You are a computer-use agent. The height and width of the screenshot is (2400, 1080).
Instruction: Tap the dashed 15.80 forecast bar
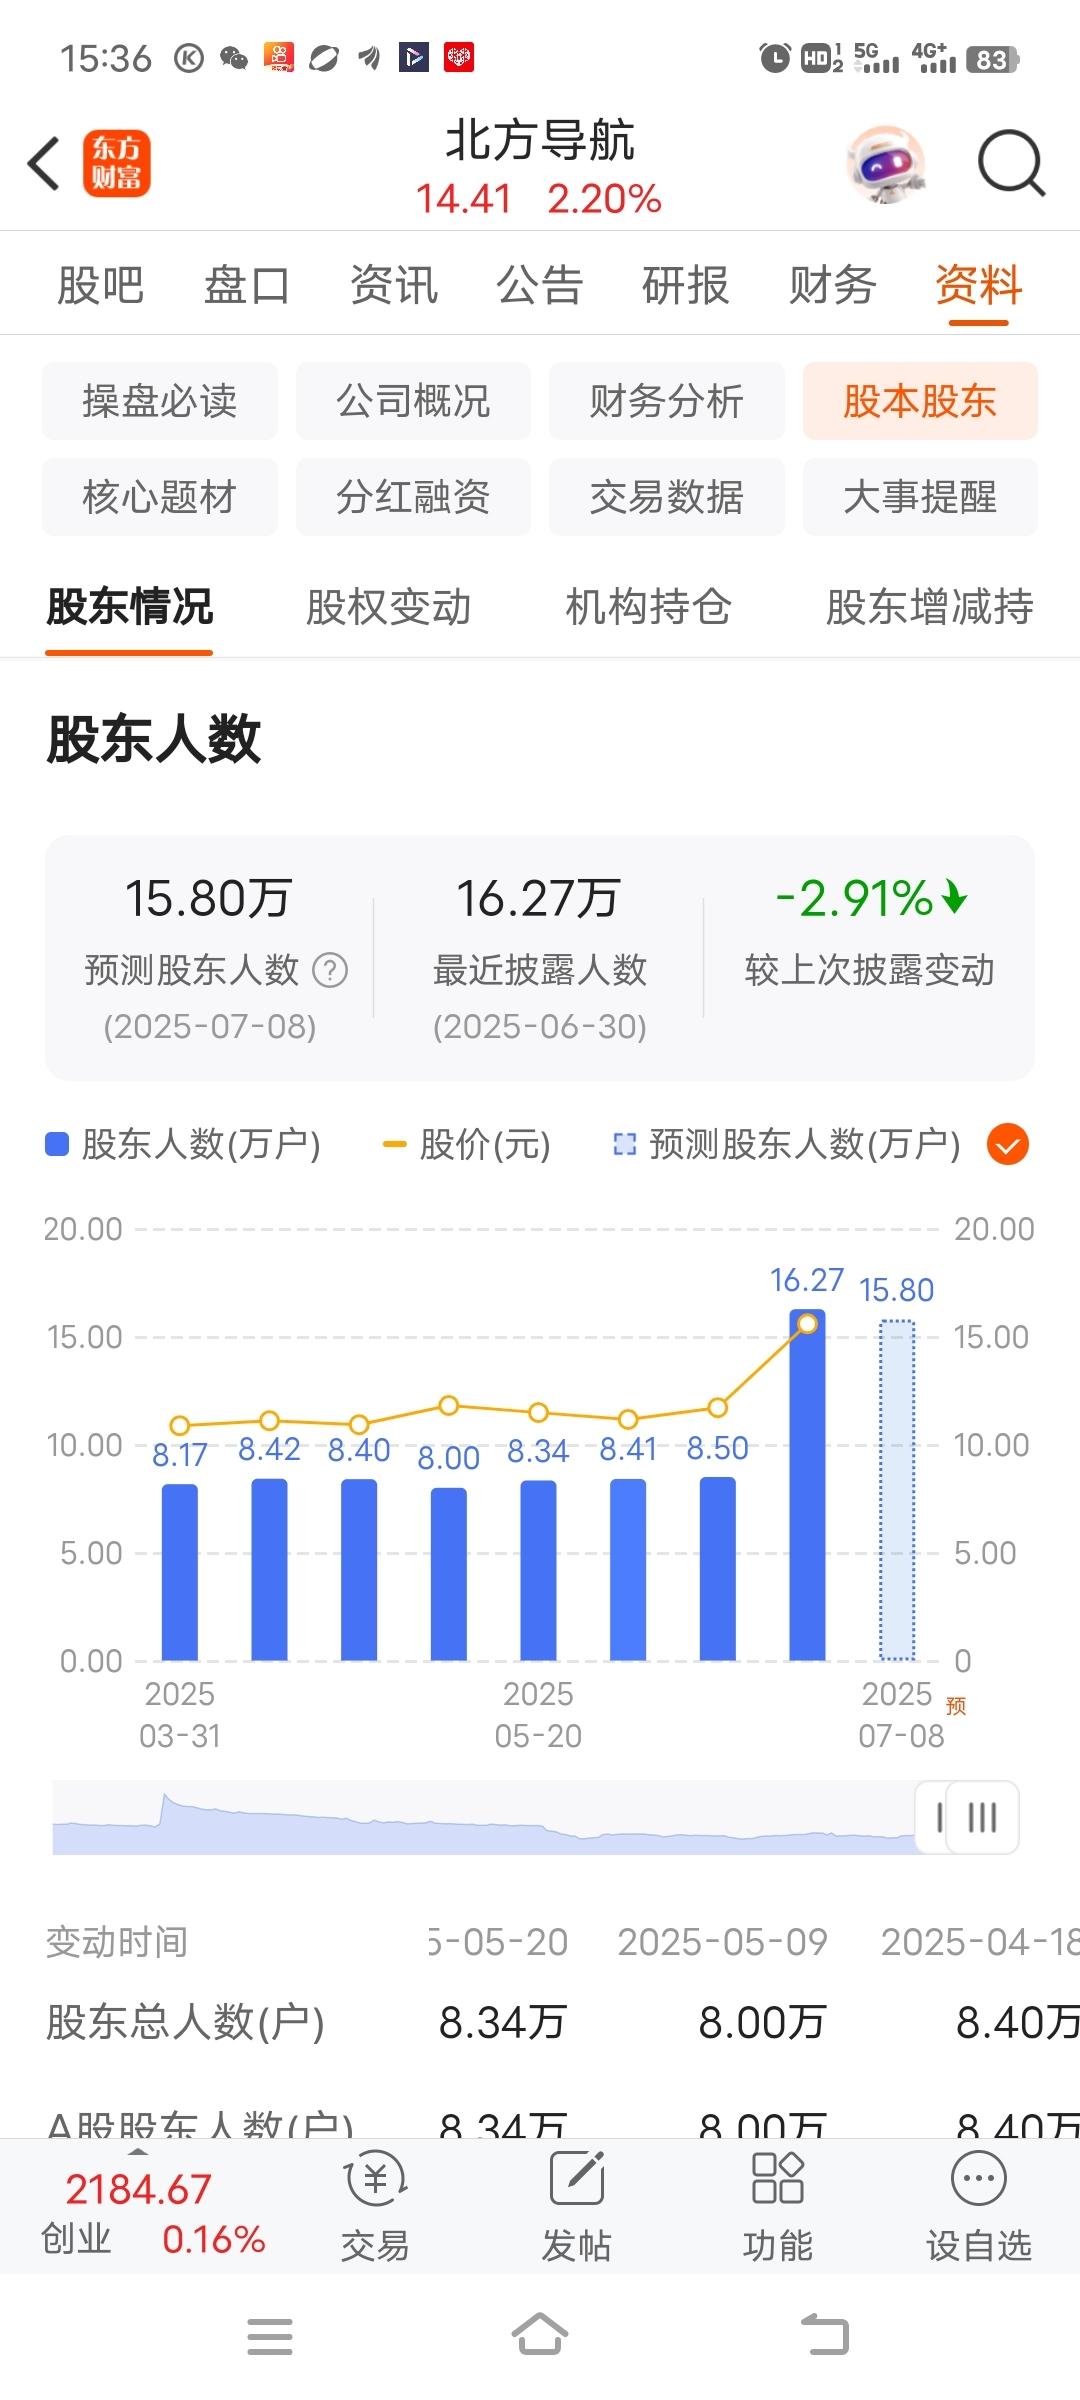(897, 1490)
